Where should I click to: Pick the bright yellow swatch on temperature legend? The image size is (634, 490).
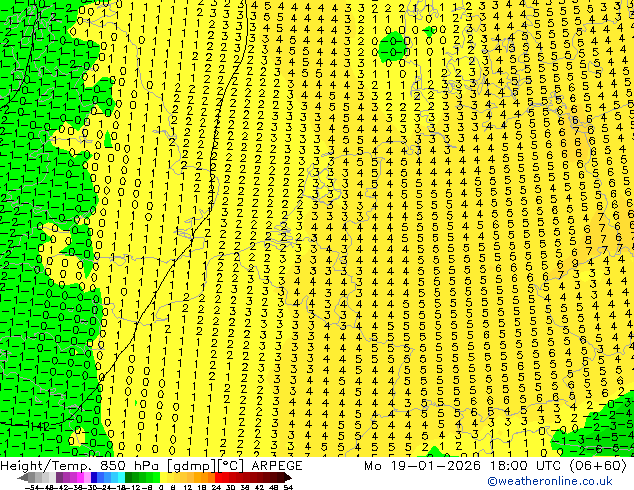[163, 478]
